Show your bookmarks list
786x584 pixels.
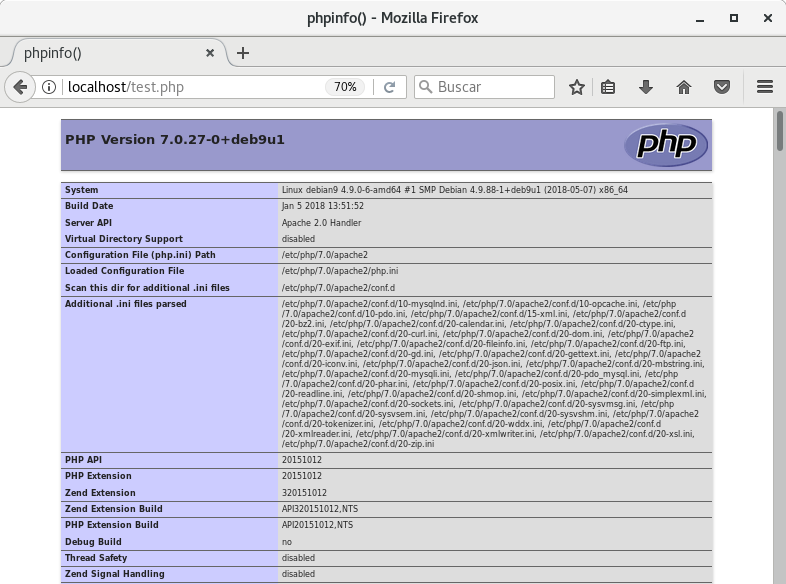[x=608, y=87]
